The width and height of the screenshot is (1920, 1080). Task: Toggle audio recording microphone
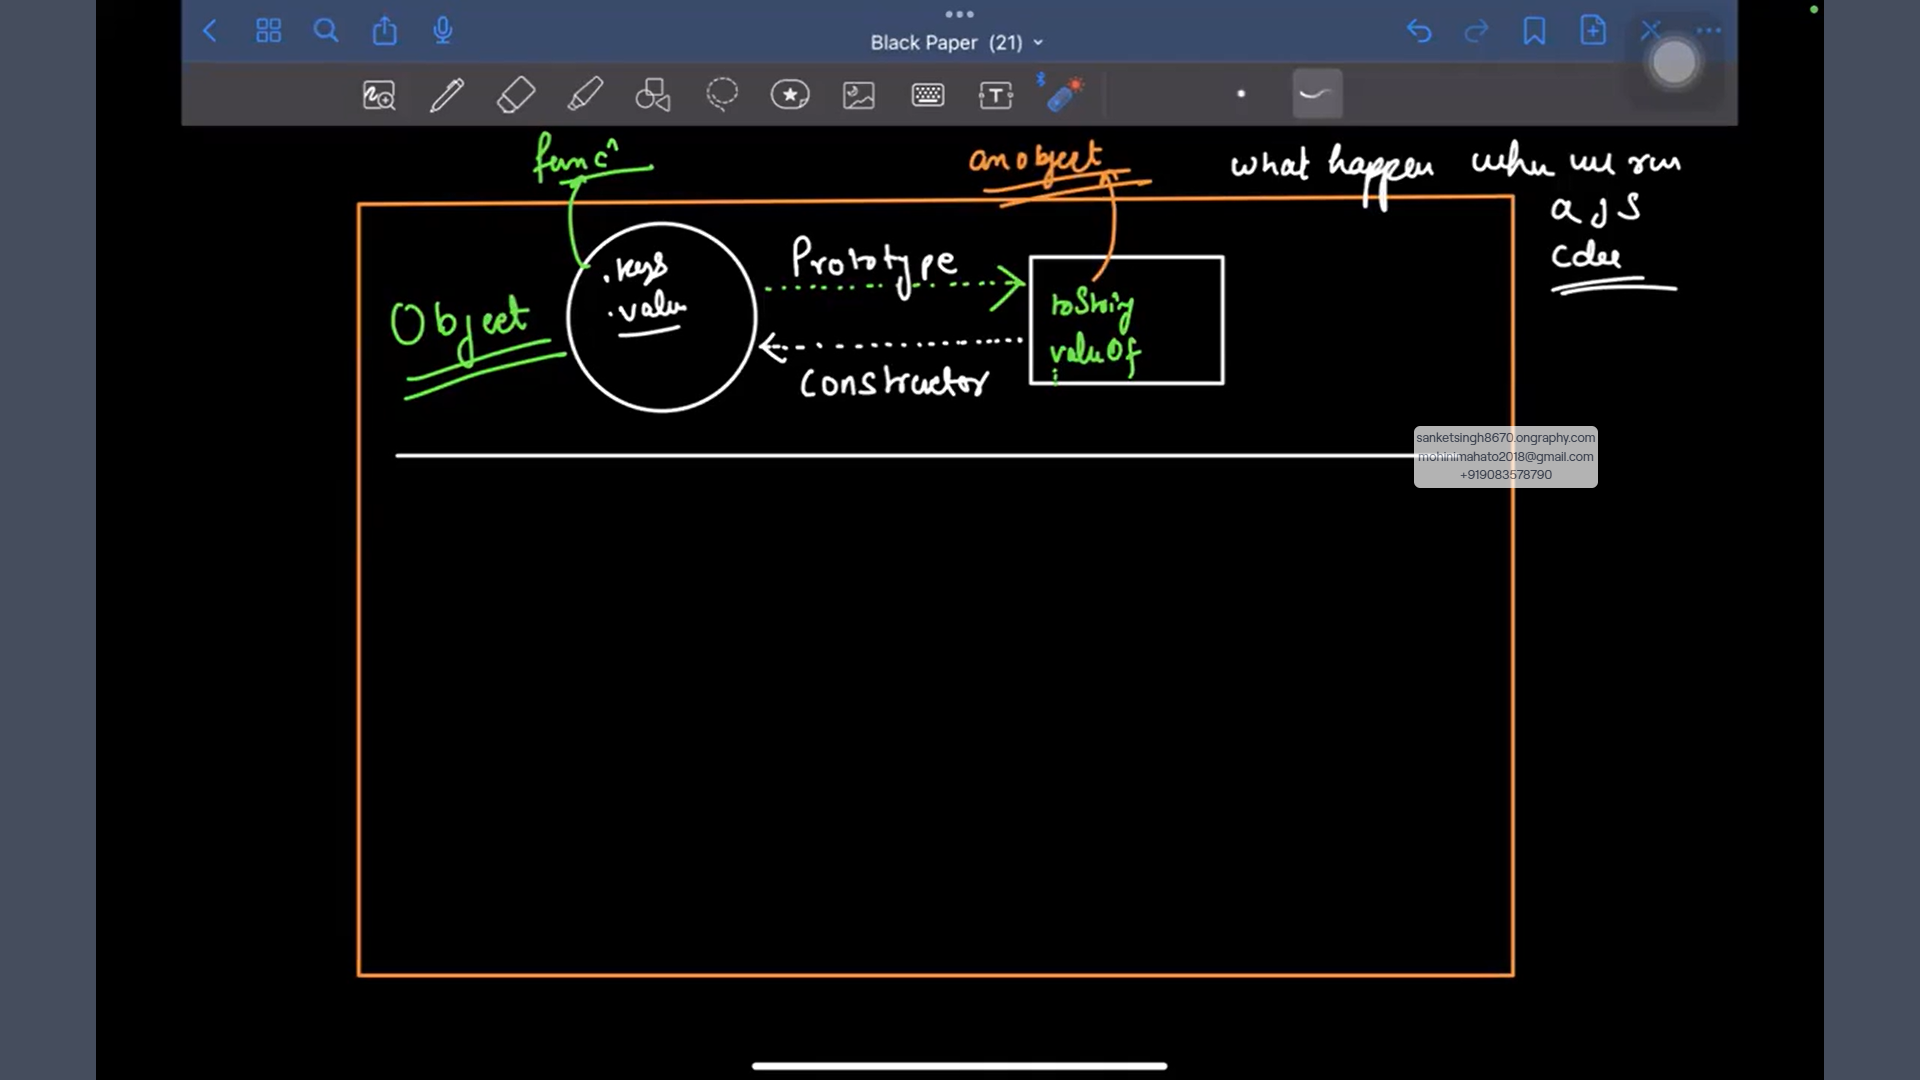coord(443,31)
